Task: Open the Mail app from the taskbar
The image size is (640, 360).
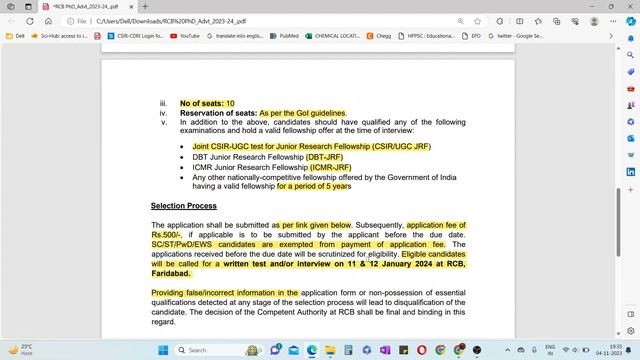Action: [293, 350]
